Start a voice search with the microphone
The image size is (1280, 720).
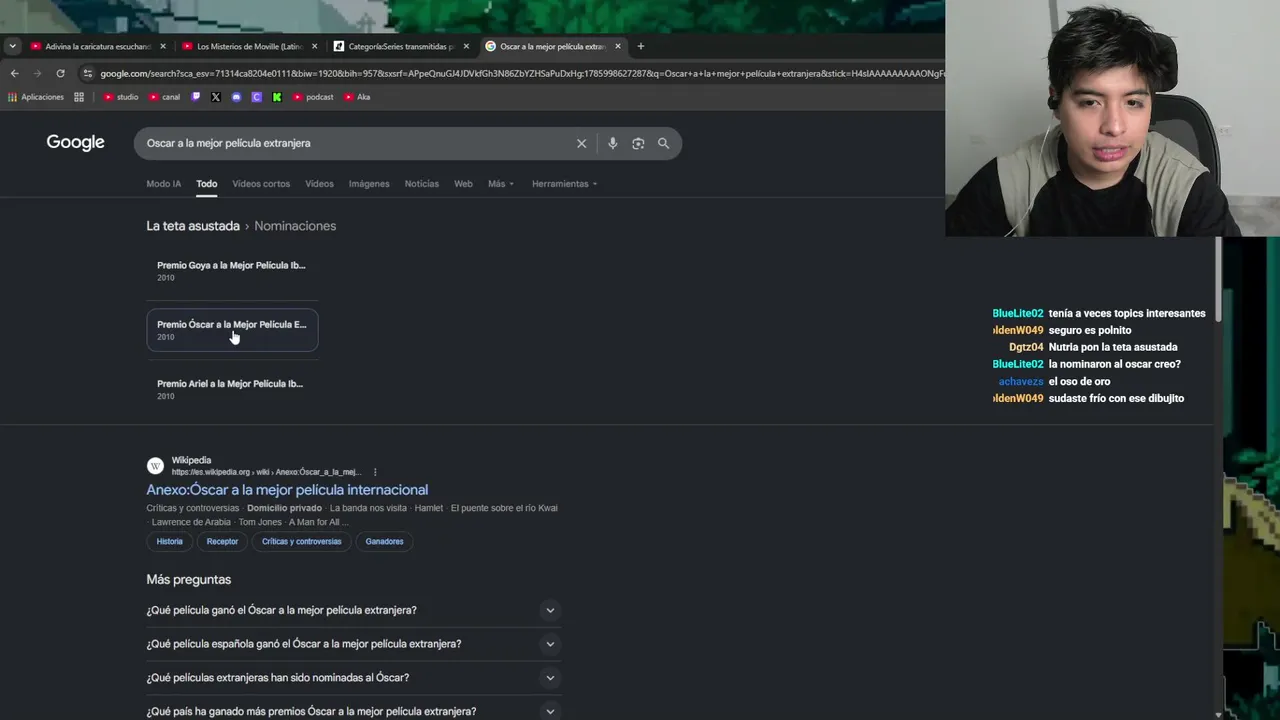tap(613, 143)
